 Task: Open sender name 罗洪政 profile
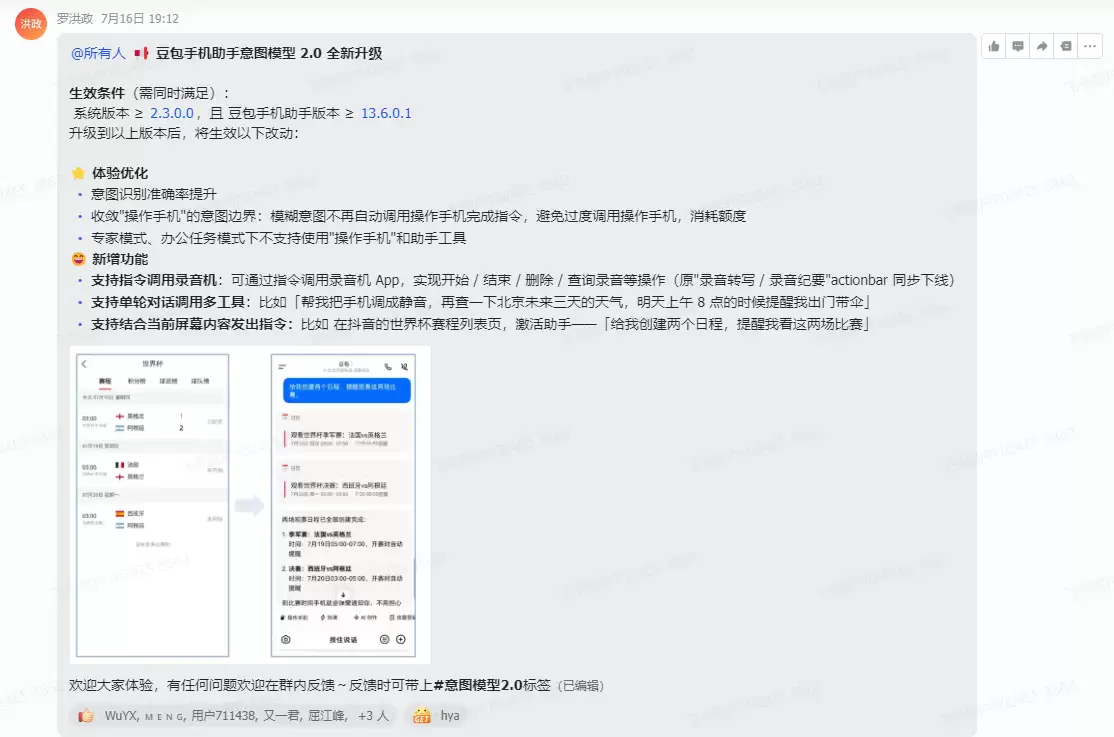[75, 18]
